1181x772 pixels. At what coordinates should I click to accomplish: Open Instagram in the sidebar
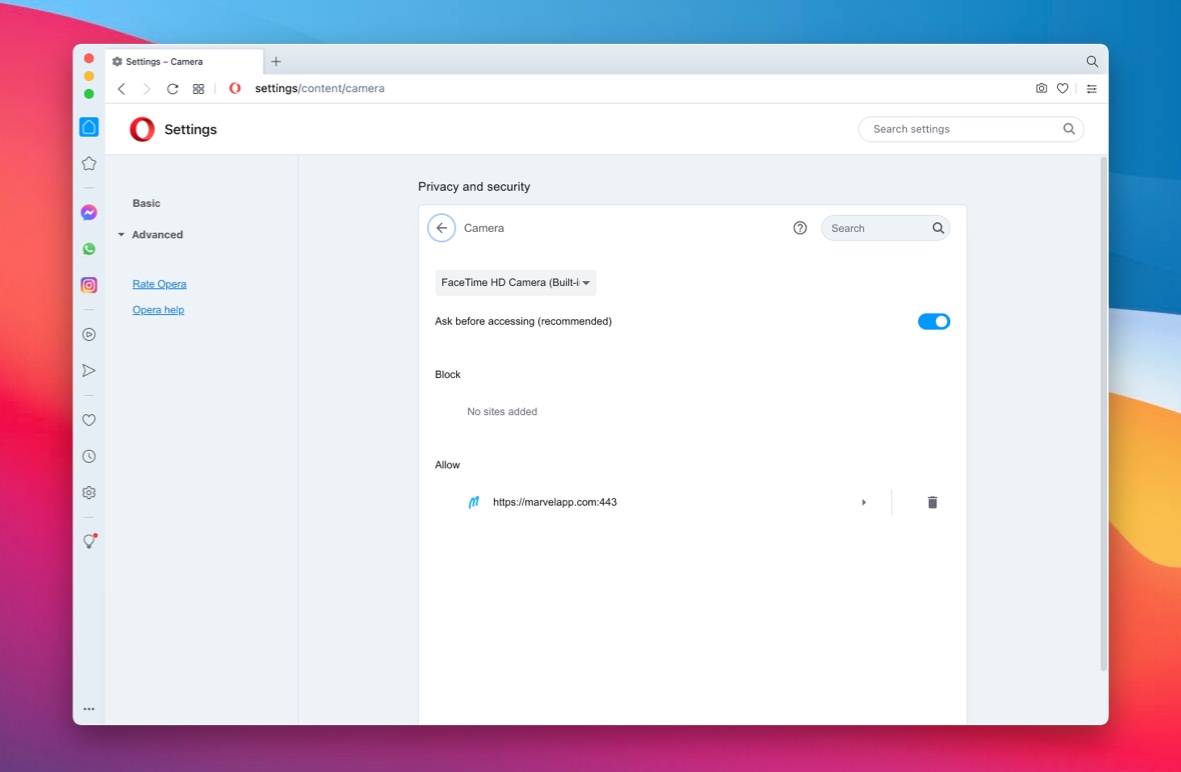89,285
